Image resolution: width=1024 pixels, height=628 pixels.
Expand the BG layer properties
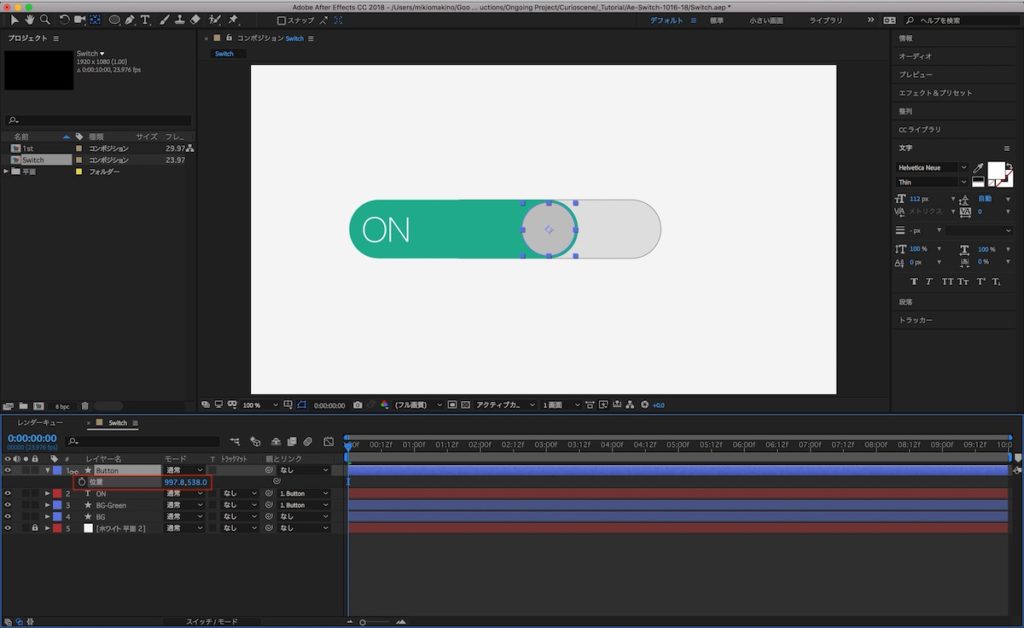(47, 517)
